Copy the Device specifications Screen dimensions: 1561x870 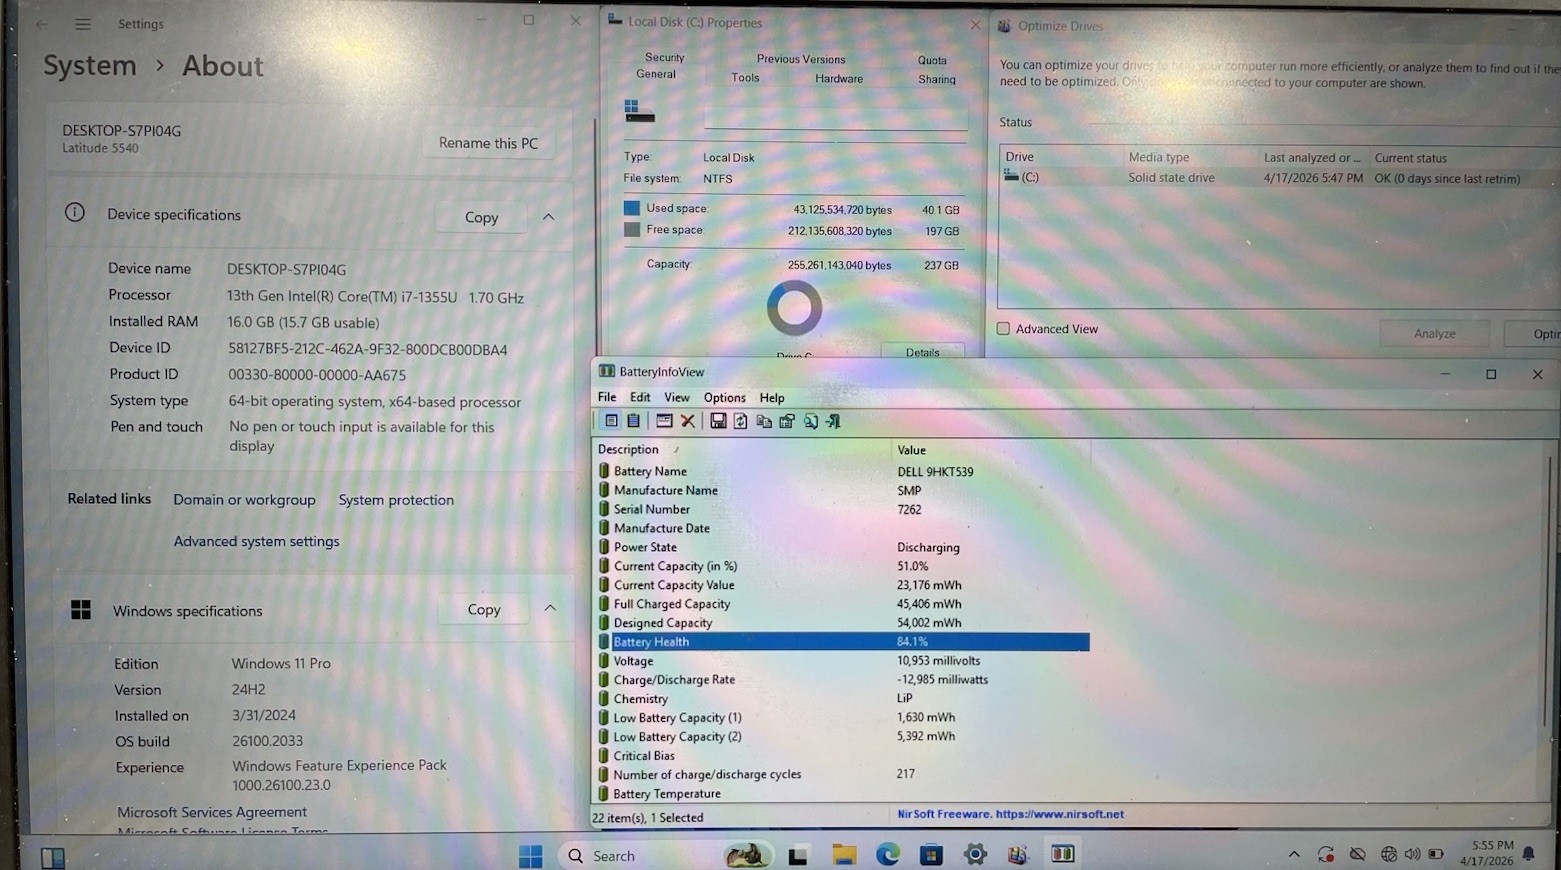click(481, 217)
